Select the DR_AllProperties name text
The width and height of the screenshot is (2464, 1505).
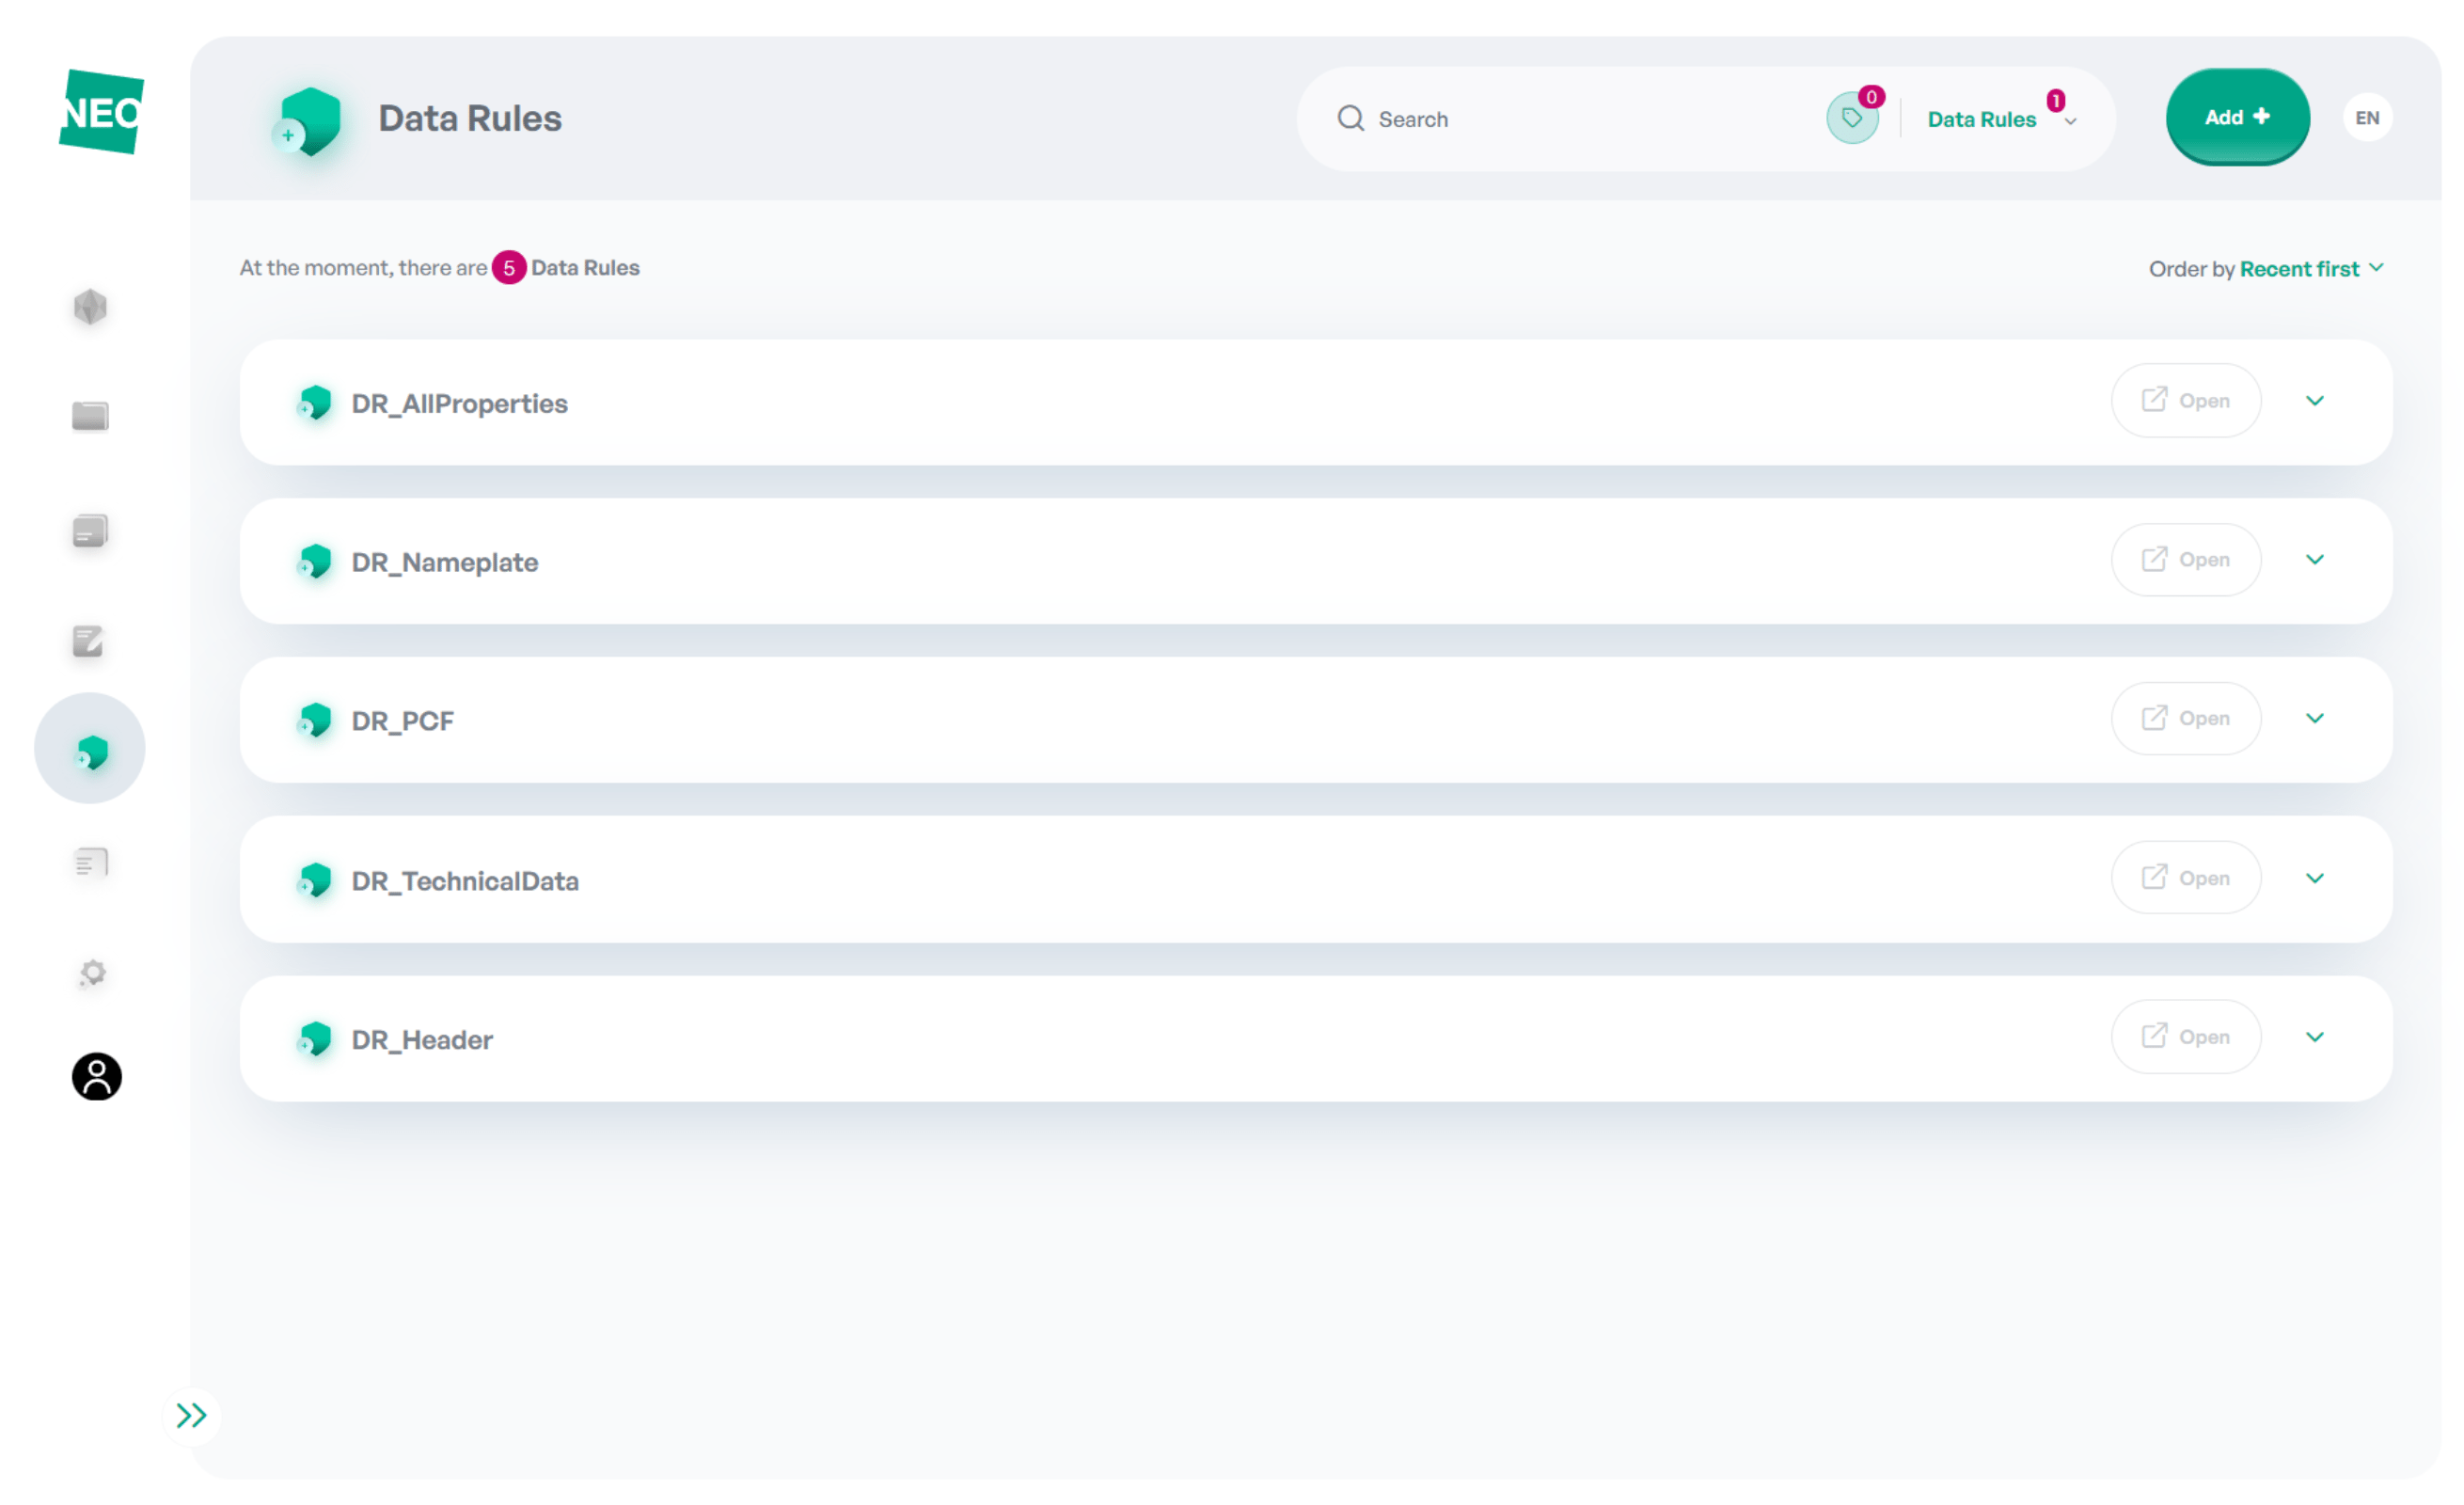[460, 404]
